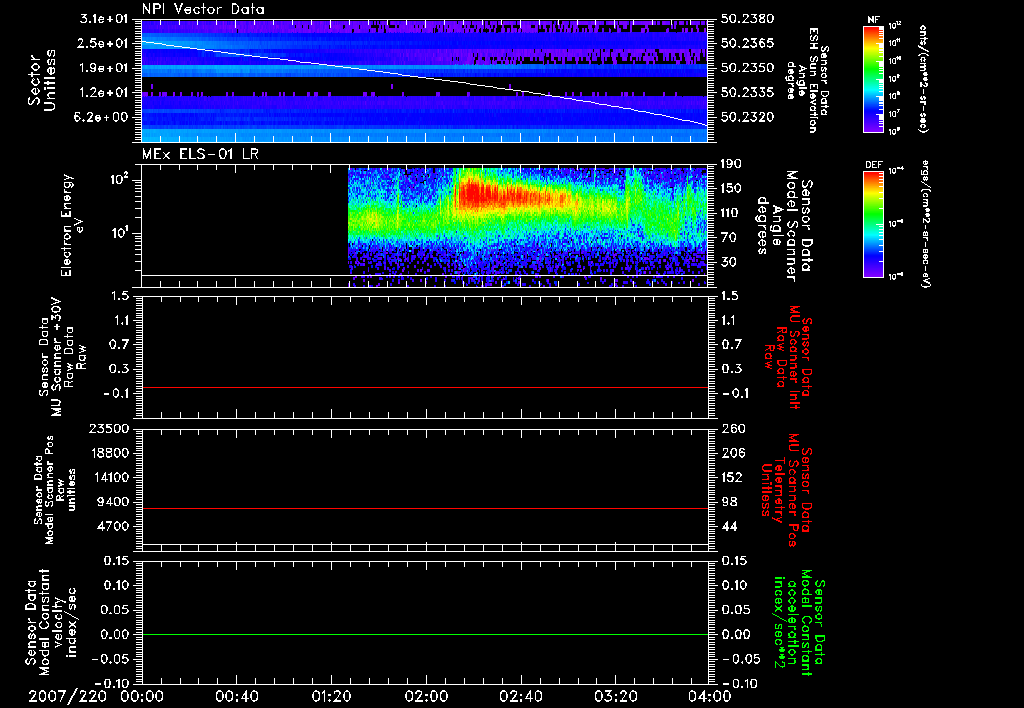
Task: Click the 02:40 time tick label
Action: pos(520,696)
